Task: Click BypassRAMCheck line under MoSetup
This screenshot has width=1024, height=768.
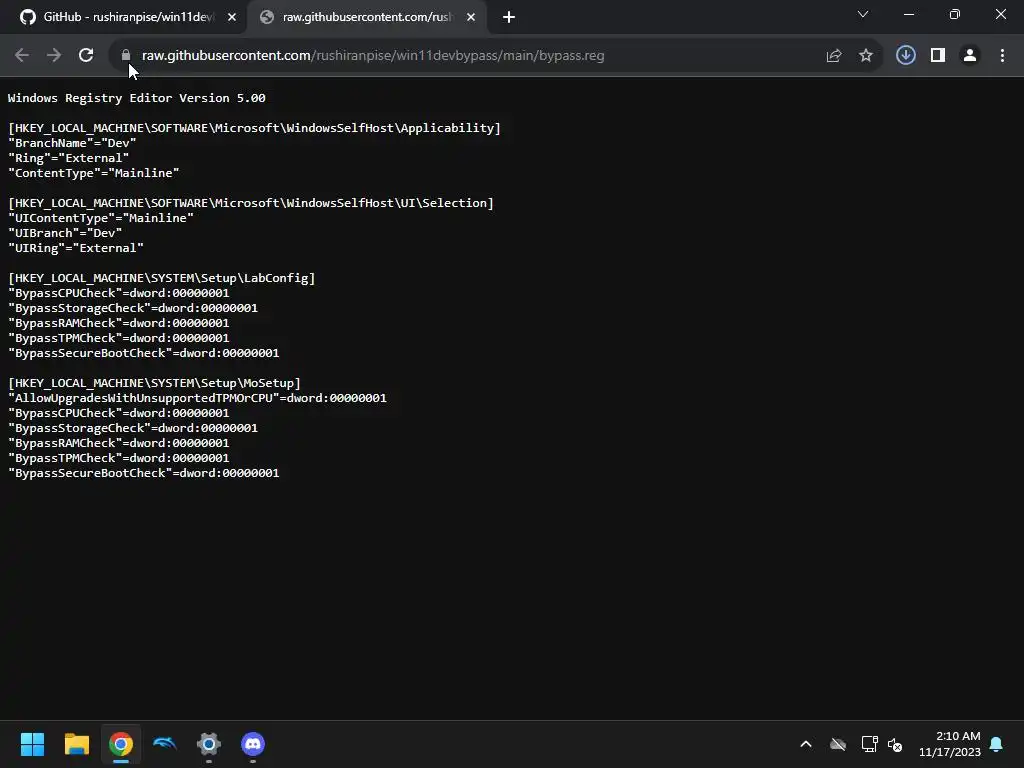Action: point(118,443)
